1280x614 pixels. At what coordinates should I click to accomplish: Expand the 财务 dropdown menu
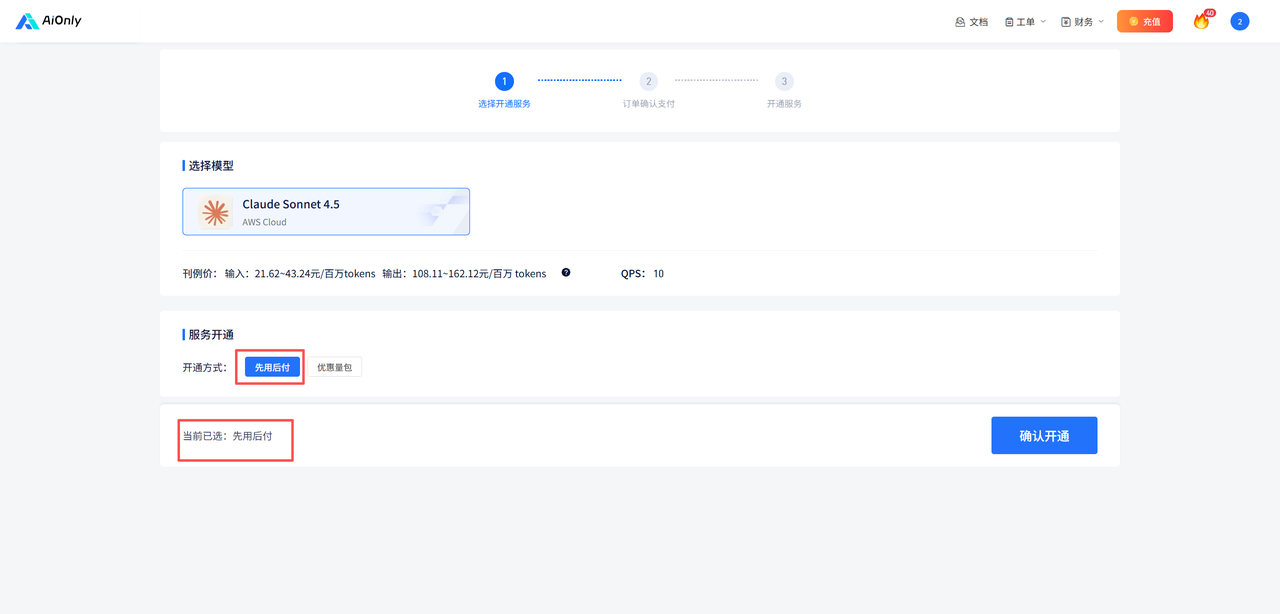tap(1082, 21)
